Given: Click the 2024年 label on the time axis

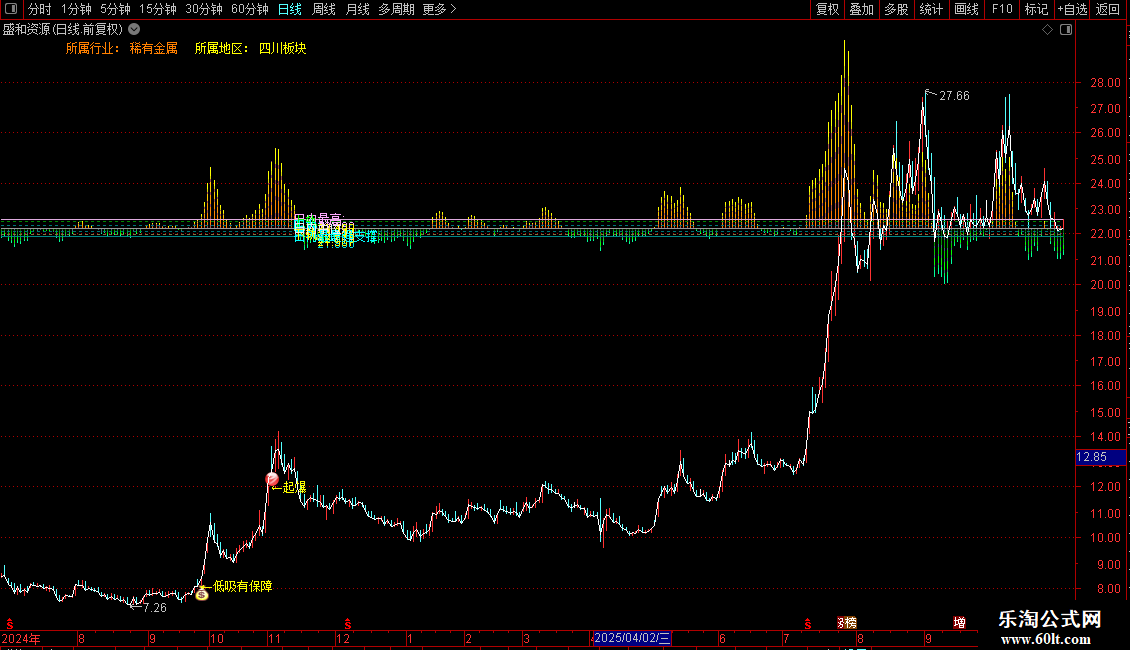Looking at the screenshot, I should coord(21,638).
